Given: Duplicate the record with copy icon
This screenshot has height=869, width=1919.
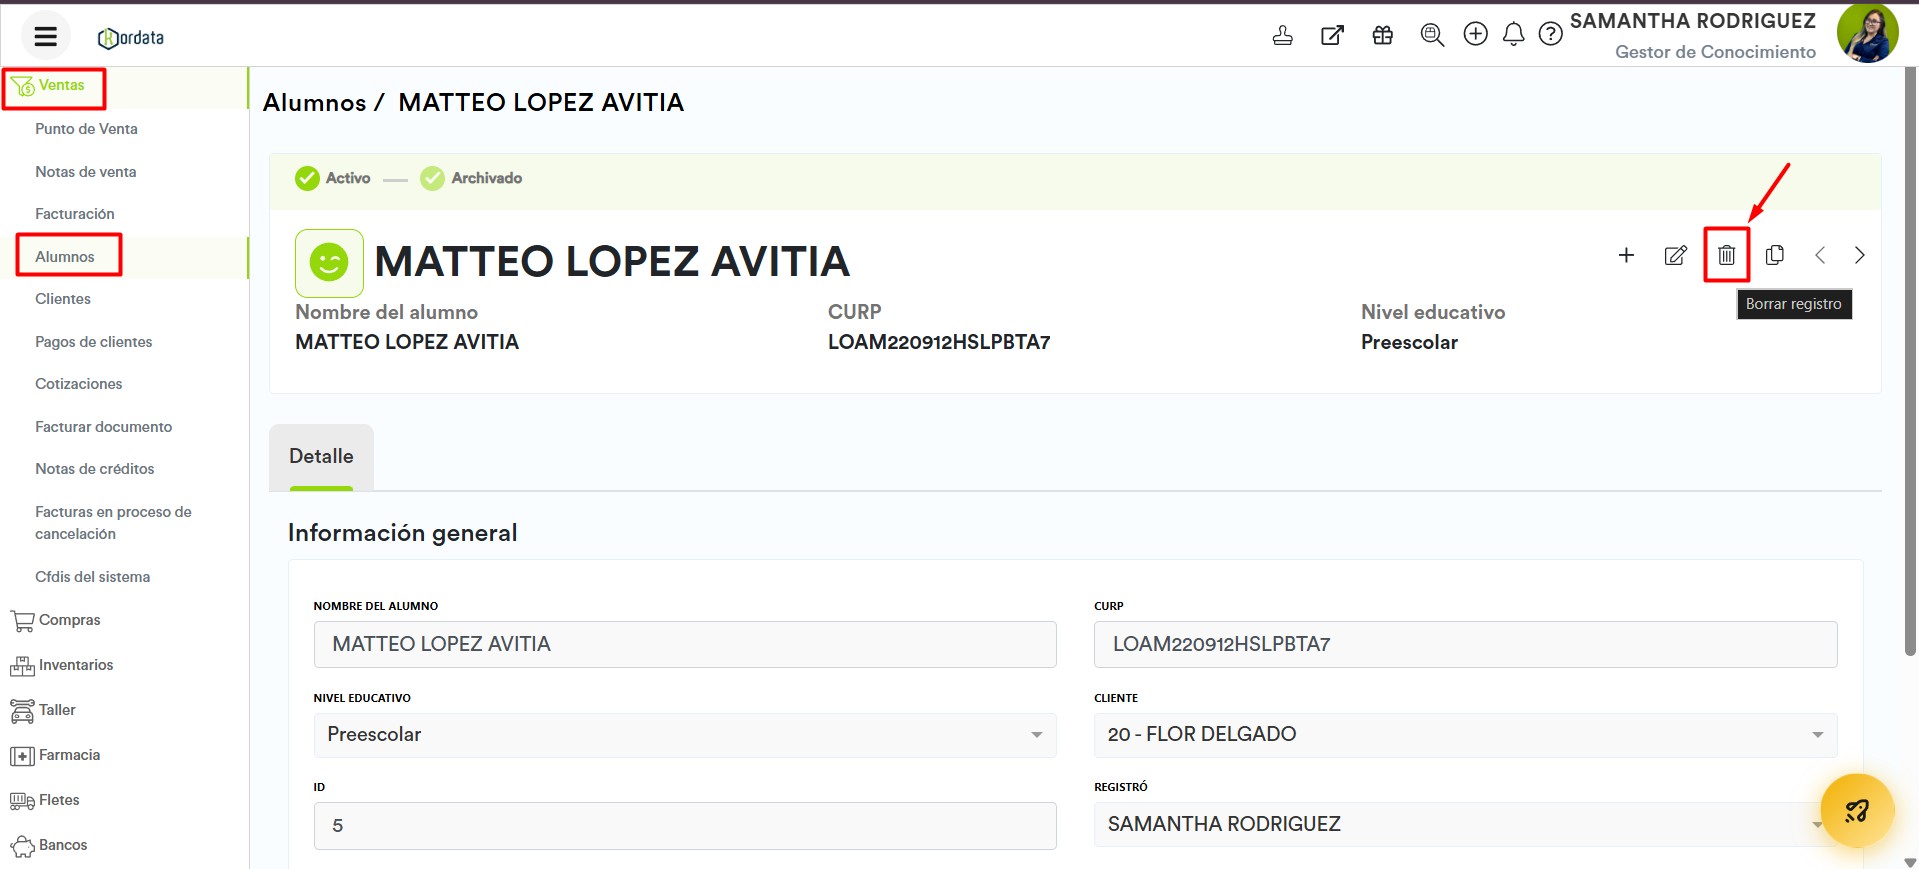Looking at the screenshot, I should click(1775, 255).
